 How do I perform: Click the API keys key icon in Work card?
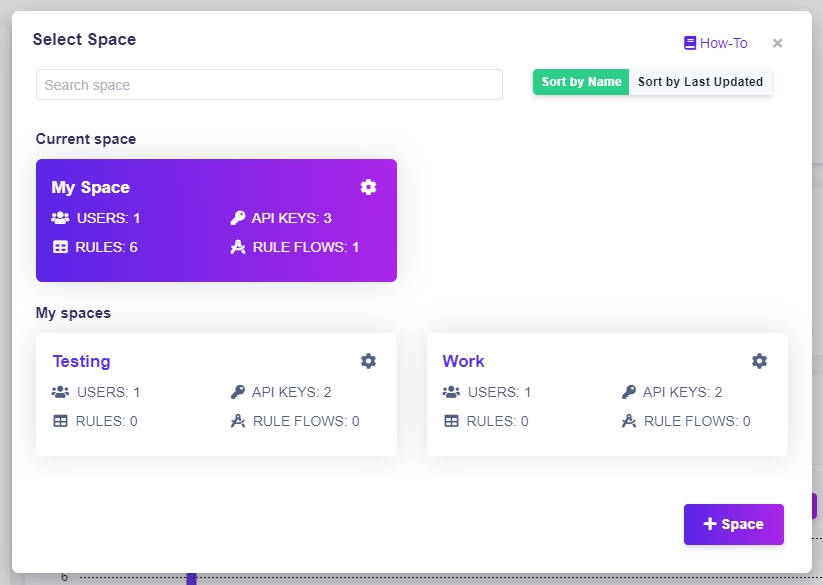pos(628,392)
